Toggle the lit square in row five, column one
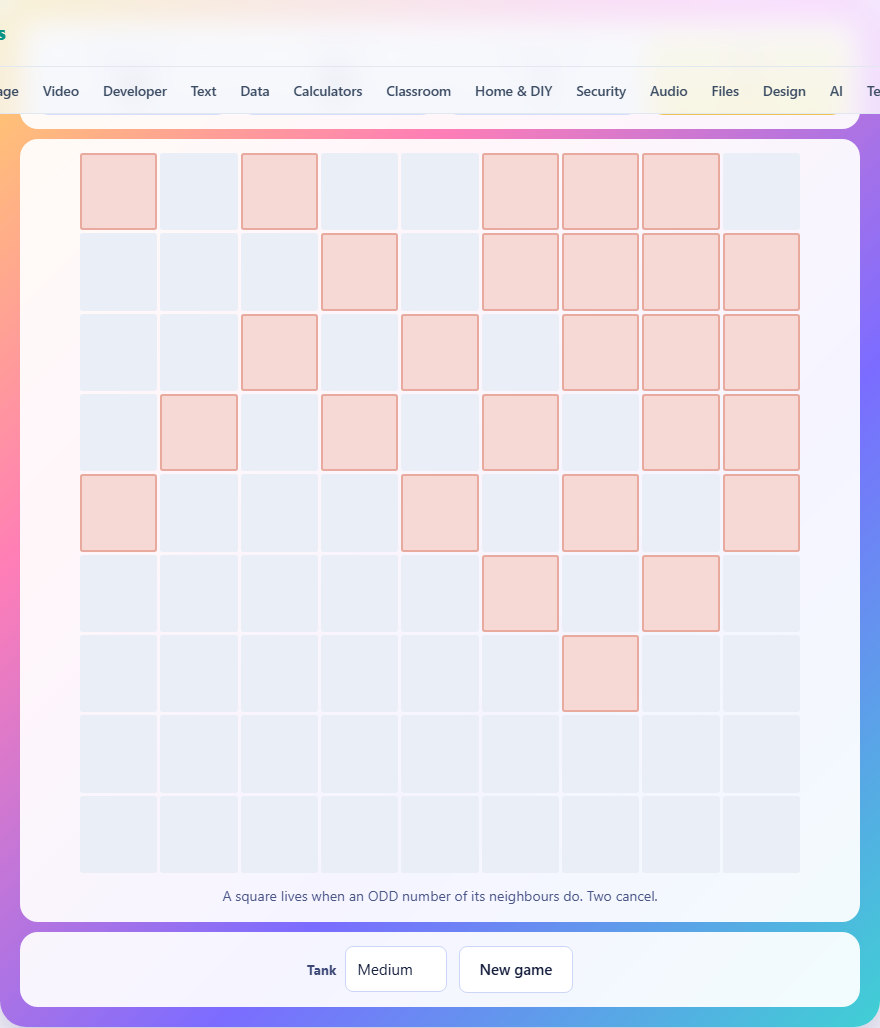Screen dimensions: 880x1028 click(118, 513)
